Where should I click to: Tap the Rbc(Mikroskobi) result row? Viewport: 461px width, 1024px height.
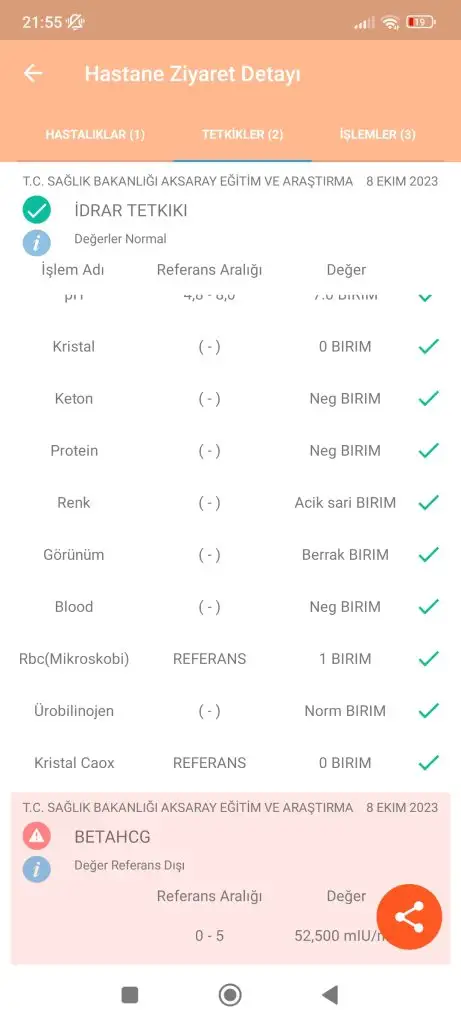[x=230, y=659]
